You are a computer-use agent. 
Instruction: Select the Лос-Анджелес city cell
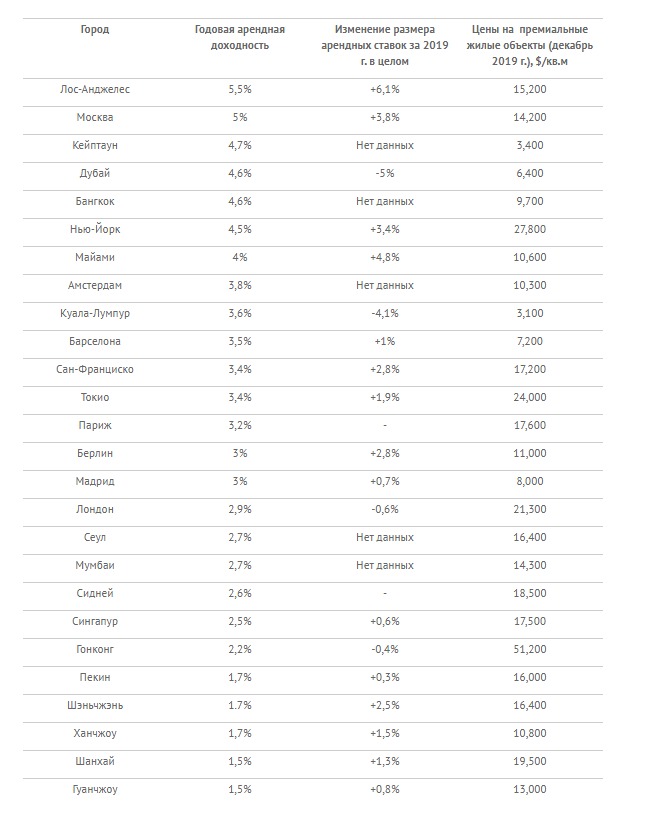[95, 89]
